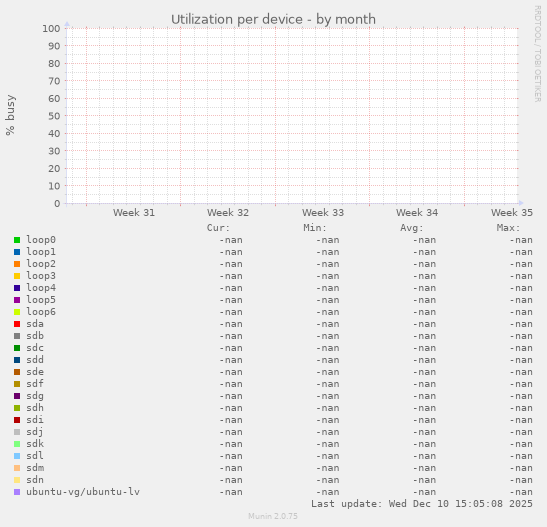
Task: Select the sdd legend label
Action: 35,360
